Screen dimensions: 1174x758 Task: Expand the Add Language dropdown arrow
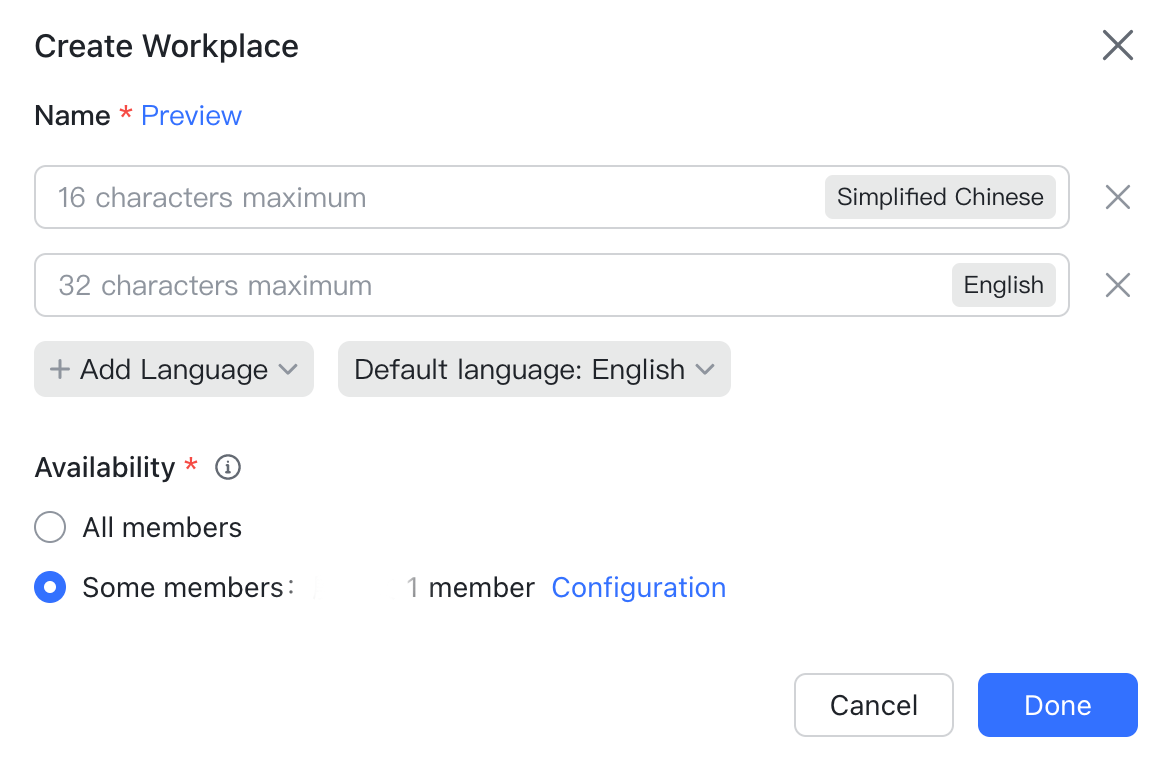(x=288, y=370)
